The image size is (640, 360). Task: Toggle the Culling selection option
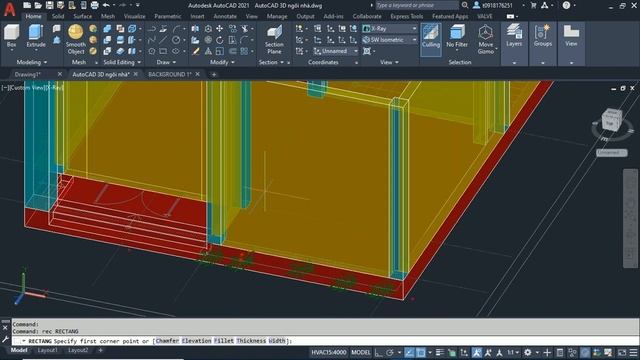(431, 39)
